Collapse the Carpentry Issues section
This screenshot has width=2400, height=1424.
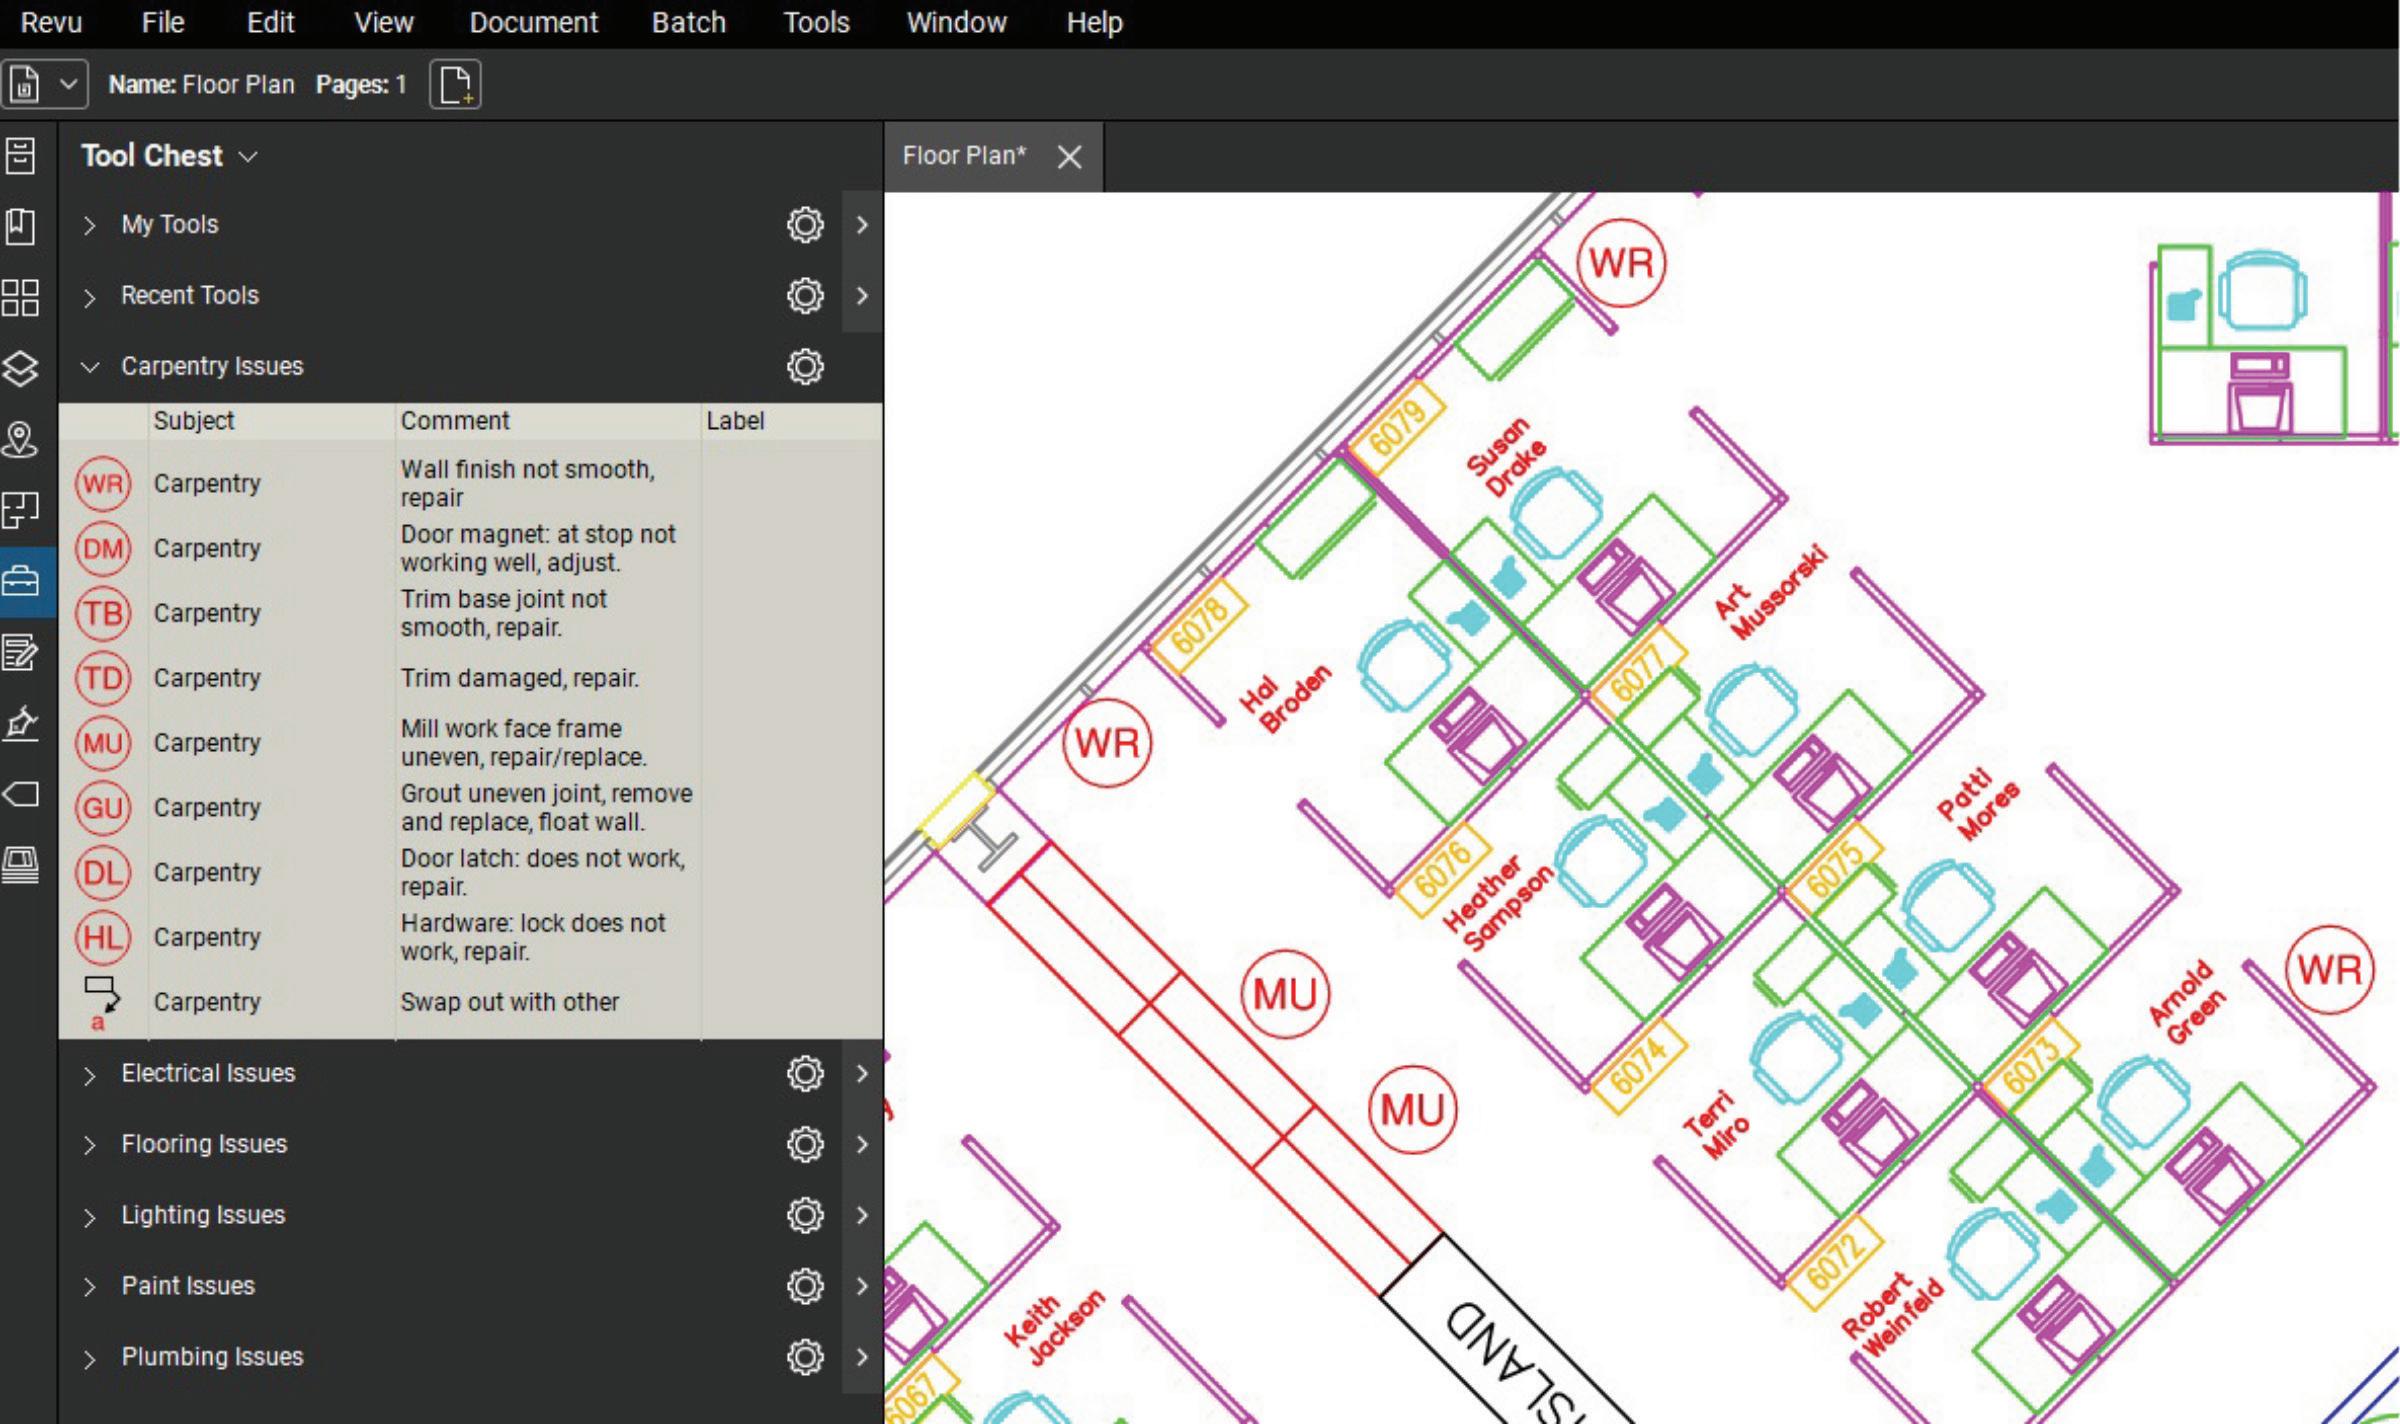point(90,367)
